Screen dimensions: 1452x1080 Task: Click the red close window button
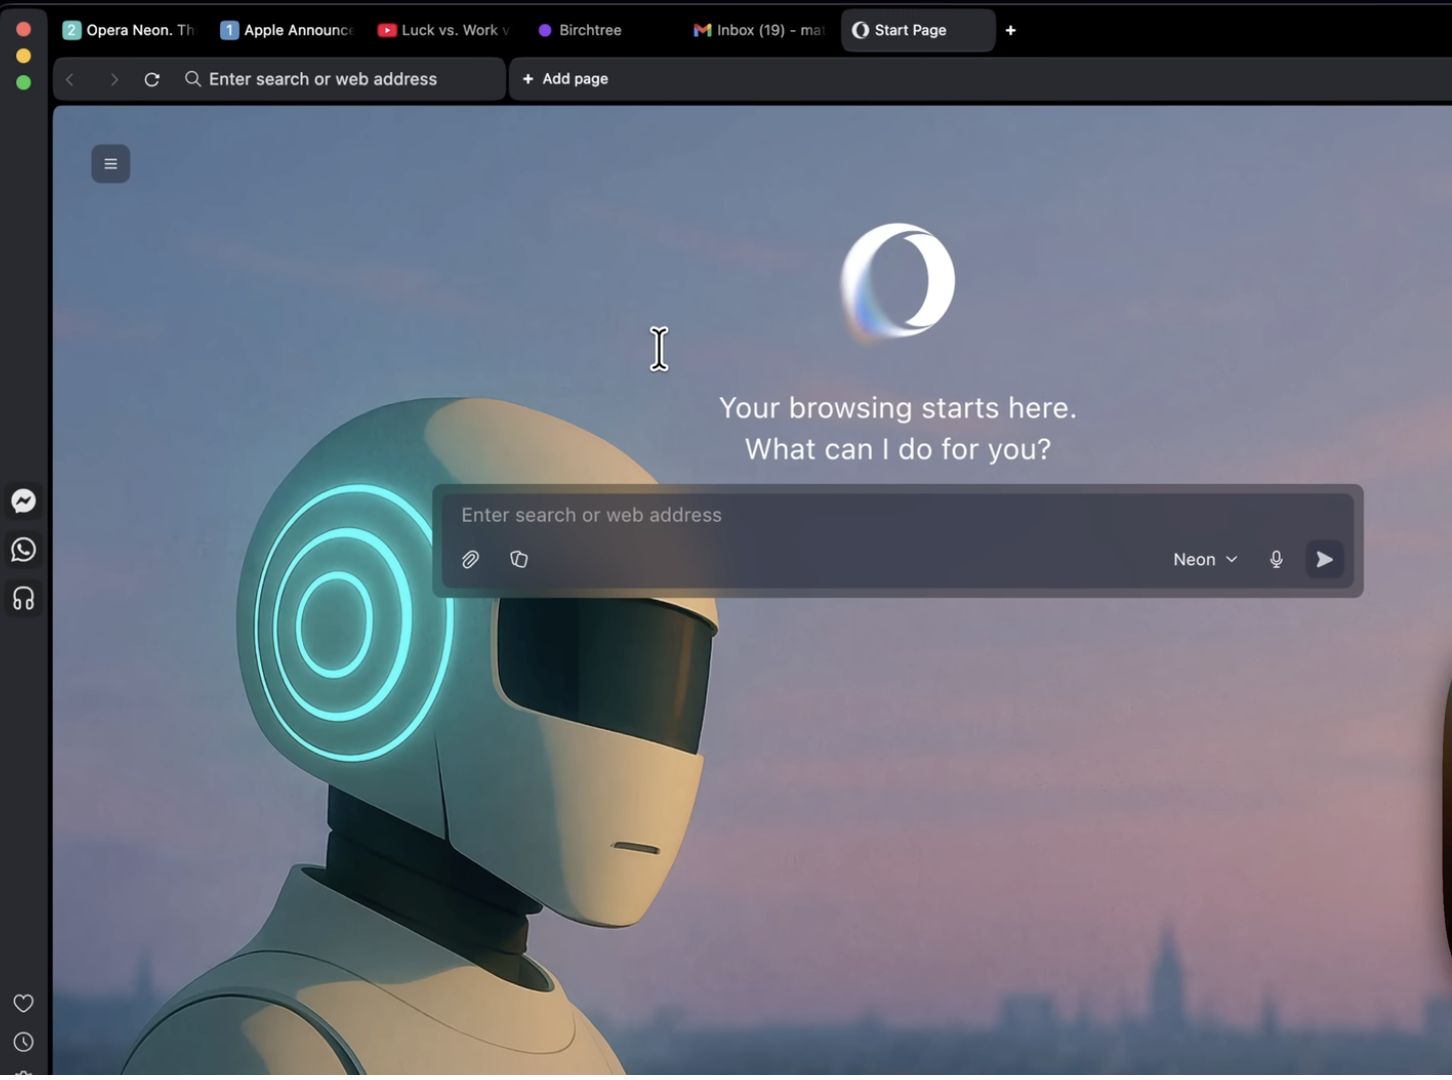tap(23, 30)
